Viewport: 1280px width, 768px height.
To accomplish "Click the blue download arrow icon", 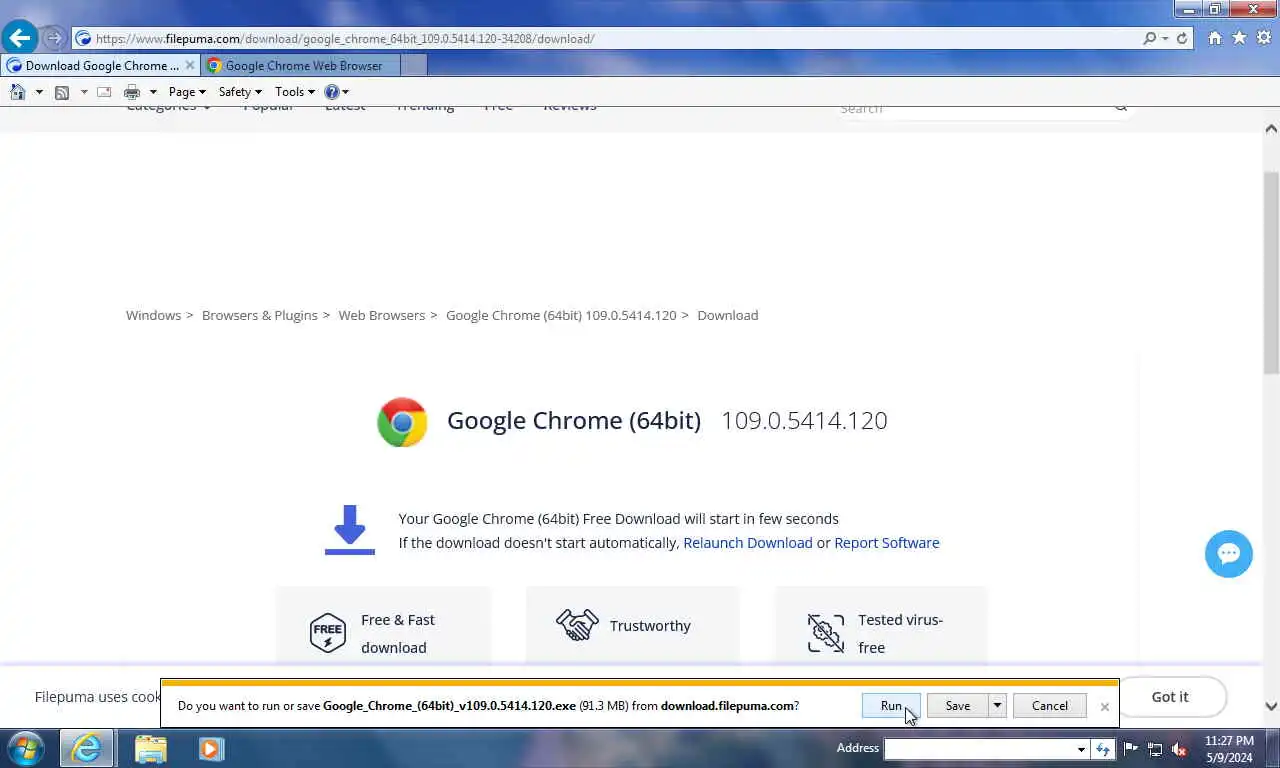I will pyautogui.click(x=349, y=530).
